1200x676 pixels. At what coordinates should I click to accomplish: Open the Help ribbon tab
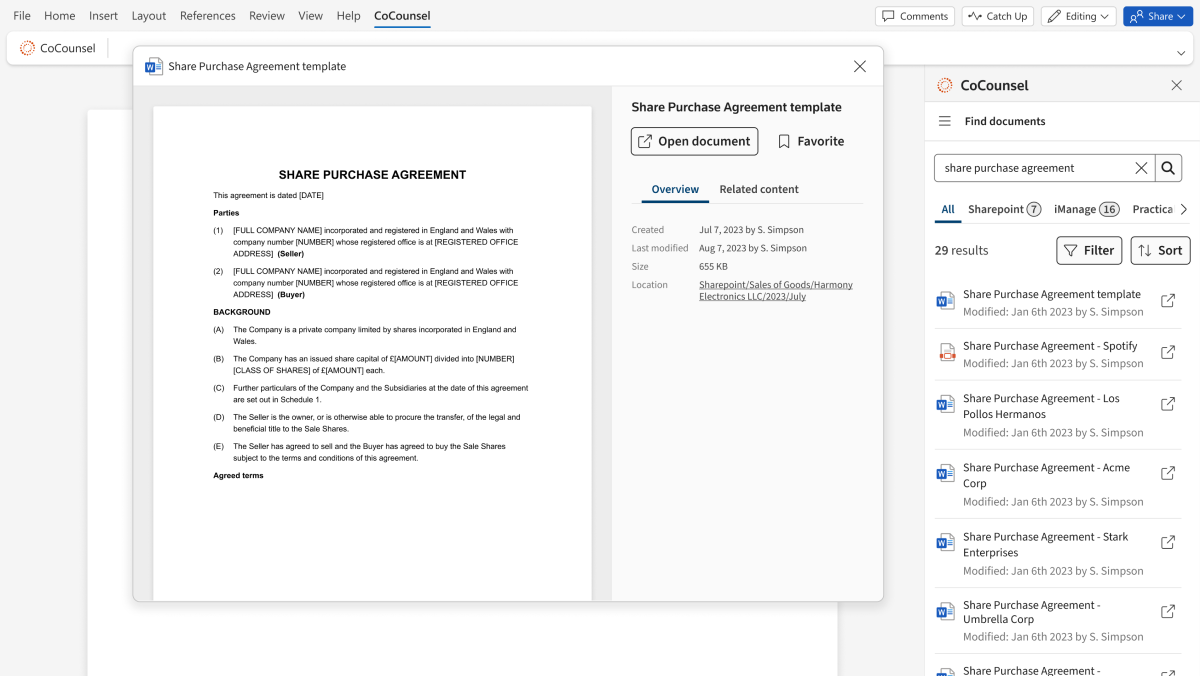pos(349,16)
